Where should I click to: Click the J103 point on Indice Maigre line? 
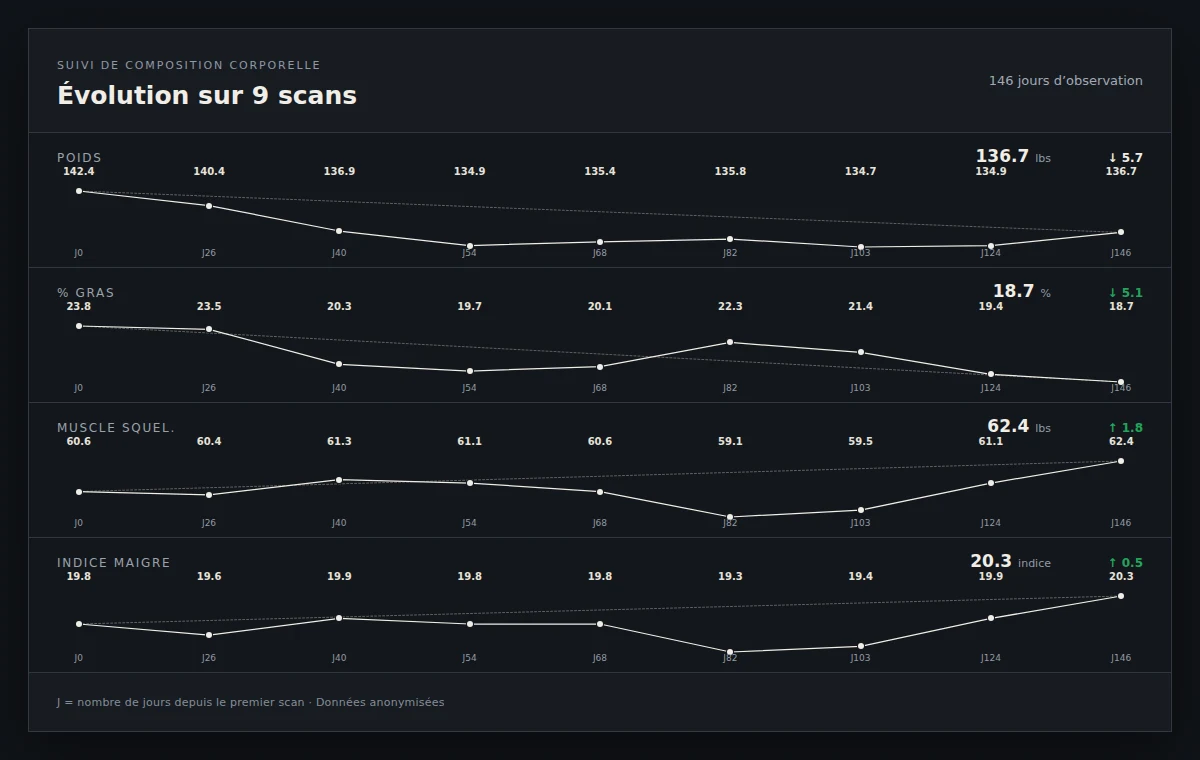(x=860, y=646)
